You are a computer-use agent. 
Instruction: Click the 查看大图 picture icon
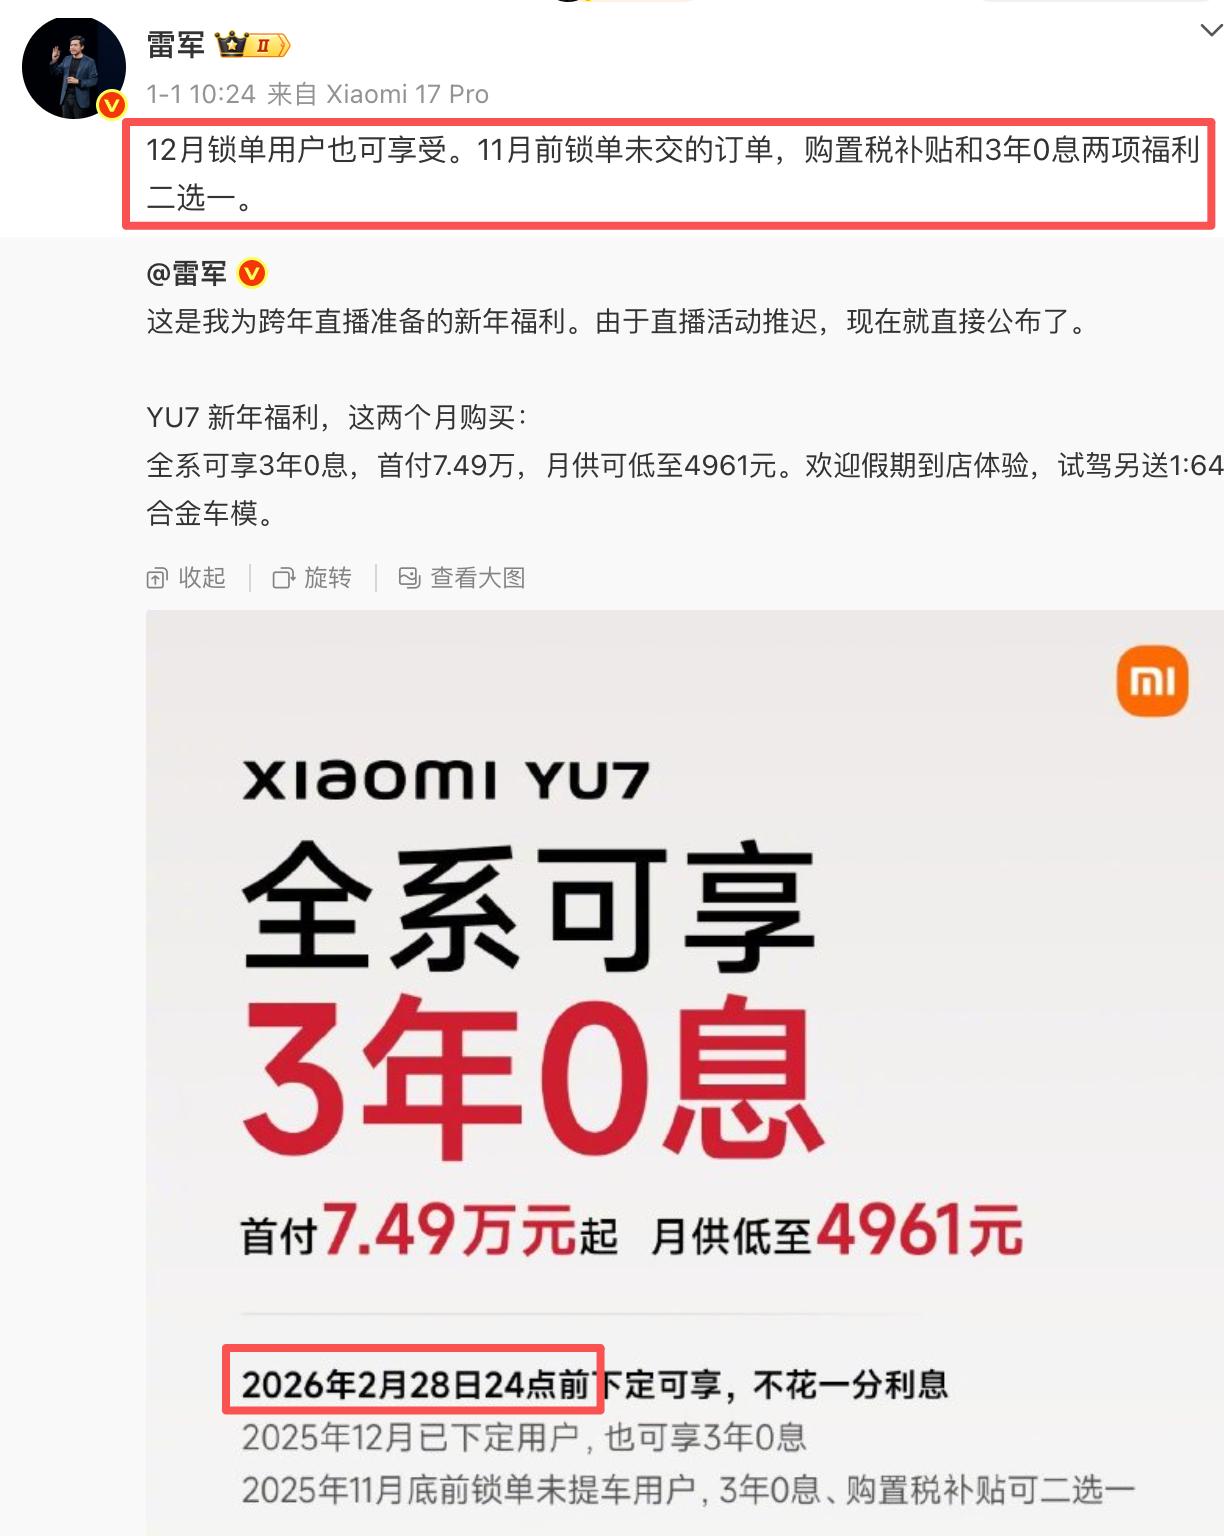coord(409,577)
